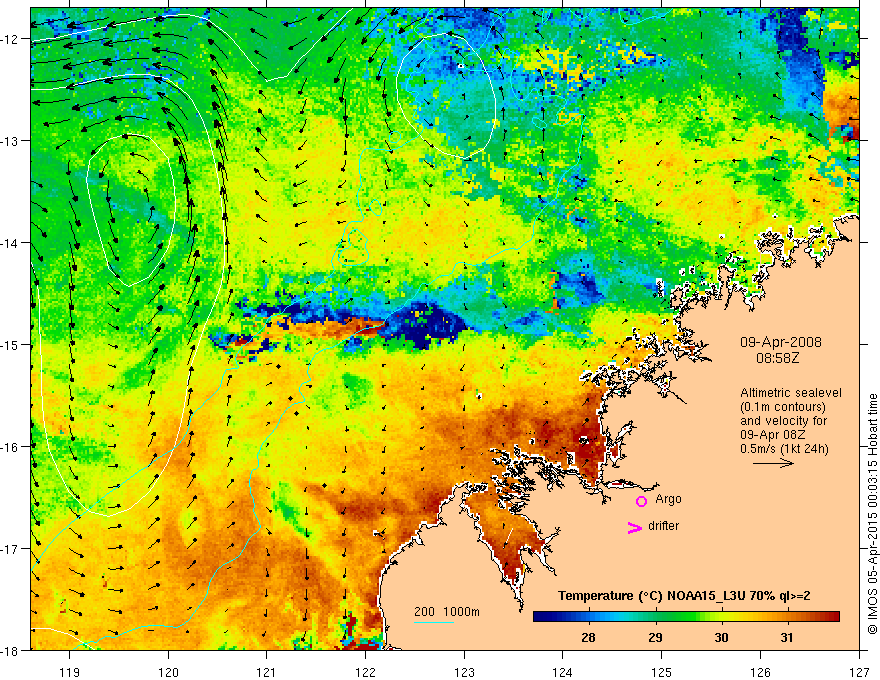Click the date text 09-Apr-2008
The width and height of the screenshot is (880, 680).
click(781, 342)
